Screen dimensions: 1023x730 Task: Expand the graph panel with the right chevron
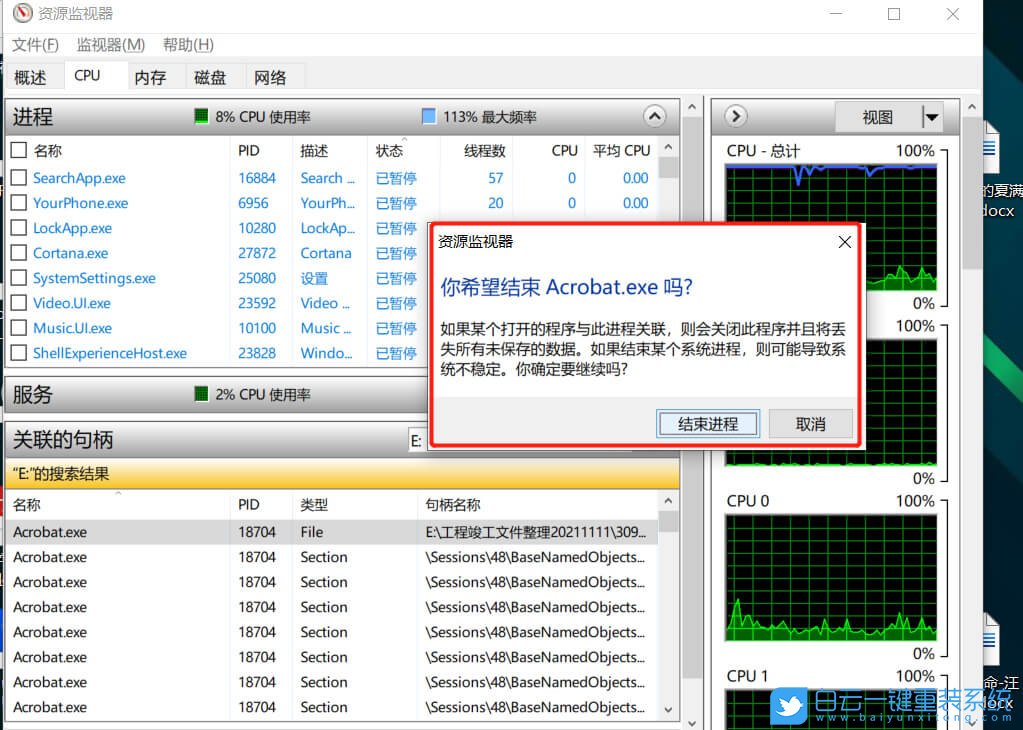click(x=734, y=116)
